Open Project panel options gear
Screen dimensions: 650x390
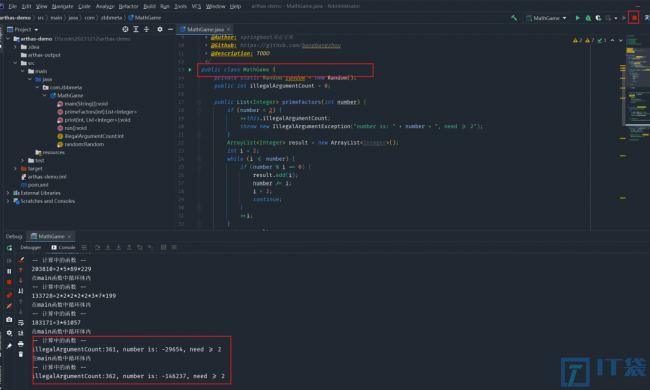coord(160,29)
